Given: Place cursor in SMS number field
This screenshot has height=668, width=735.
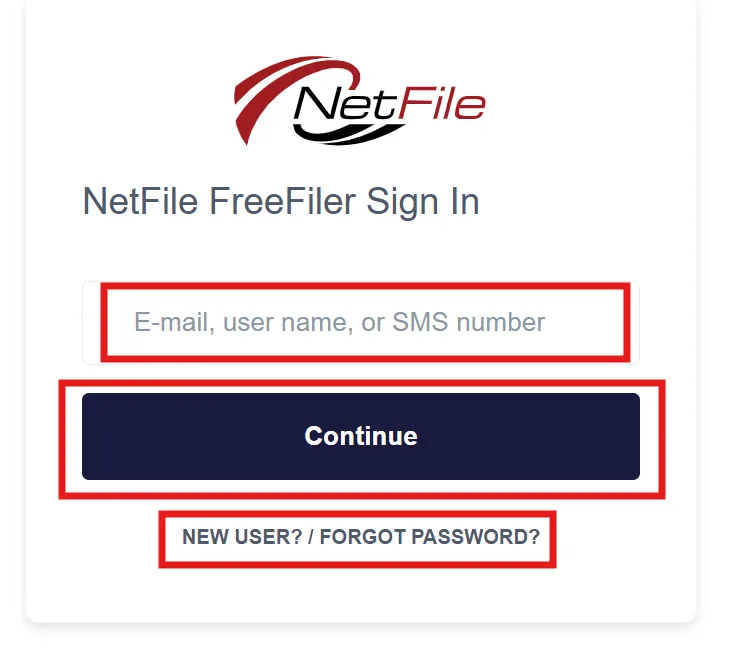Looking at the screenshot, I should pos(360,323).
